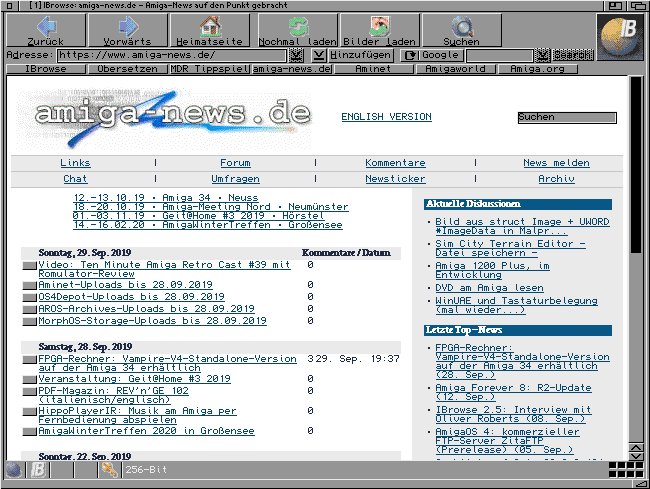Focus the page's Suchen search box
The width and height of the screenshot is (650, 489).
(567, 118)
